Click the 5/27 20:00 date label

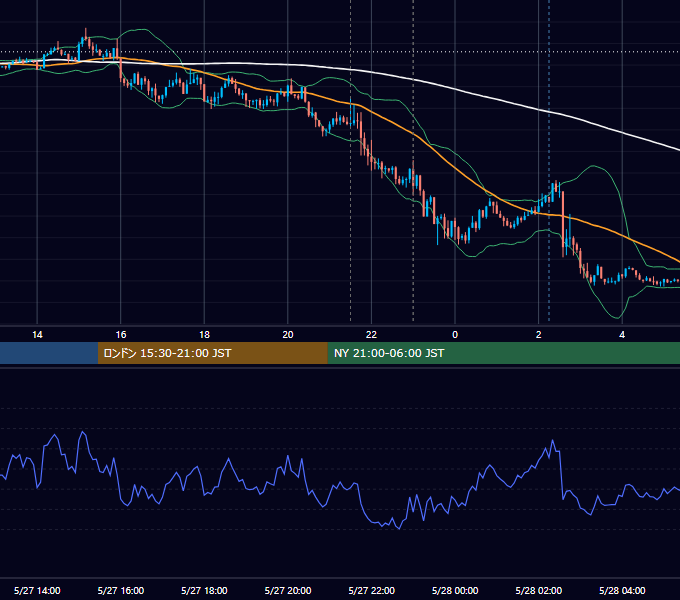[x=288, y=590]
